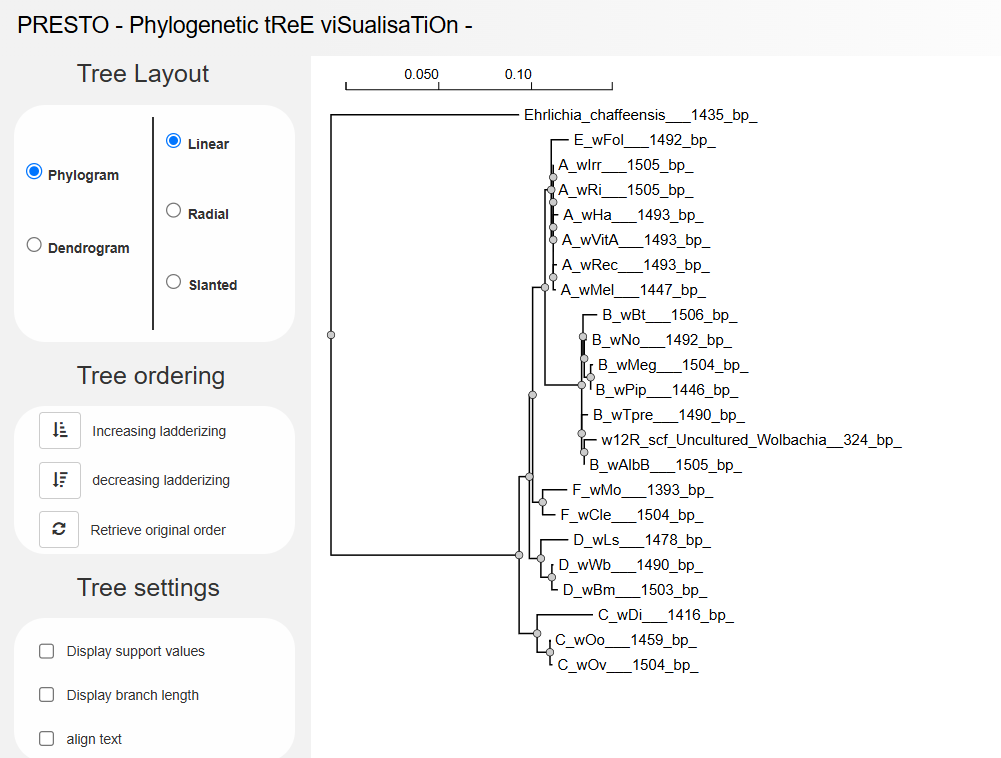Select the Phylogram radio button
This screenshot has width=1001, height=758.
click(x=34, y=172)
